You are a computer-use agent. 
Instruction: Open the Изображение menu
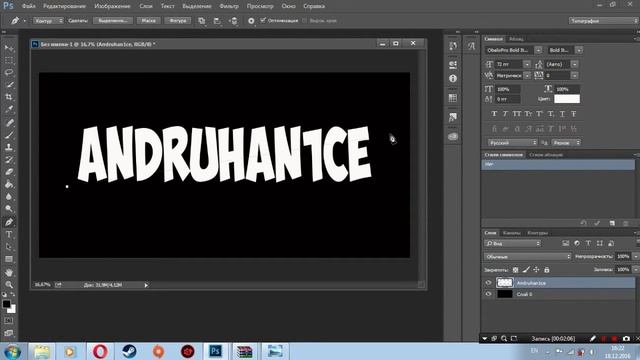click(x=112, y=6)
